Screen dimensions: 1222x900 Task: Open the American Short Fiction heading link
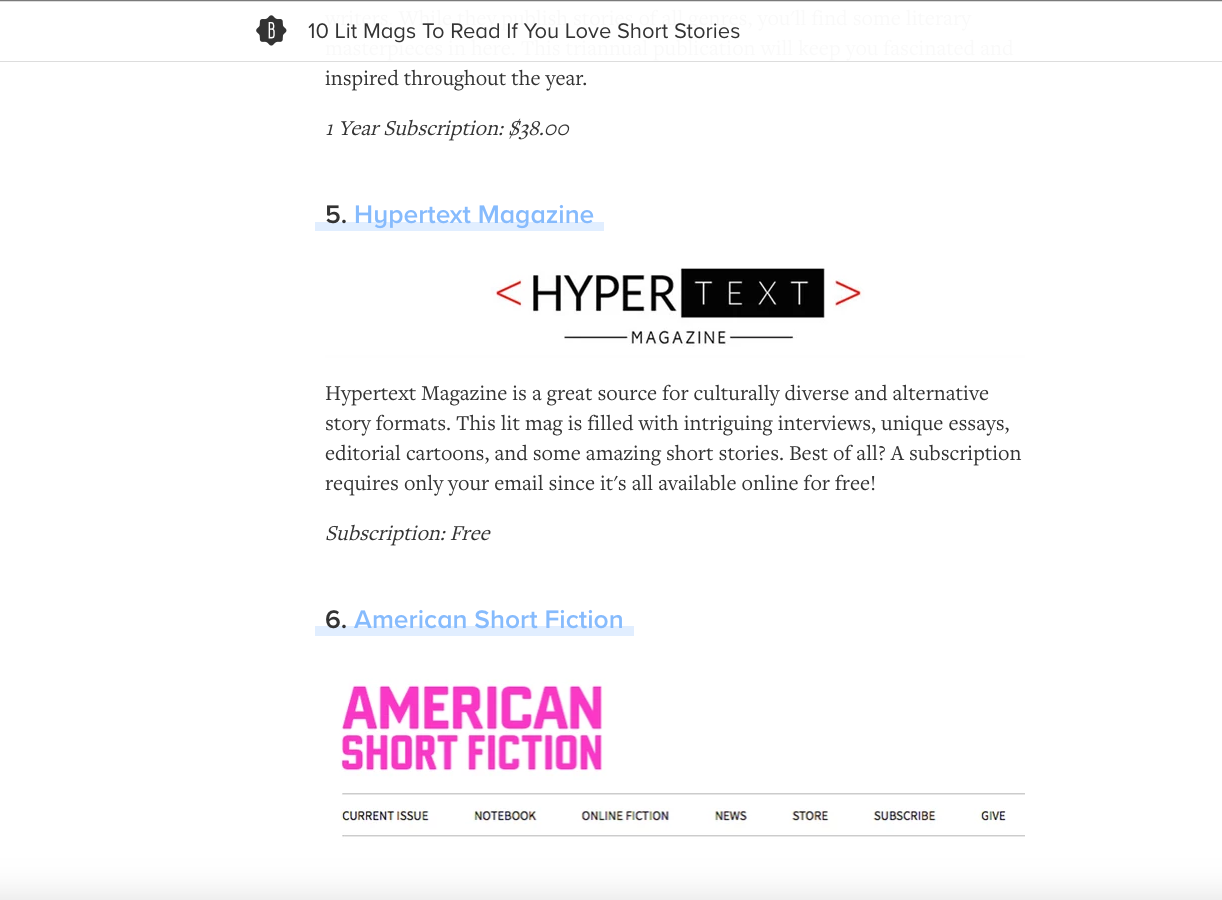[489, 620]
